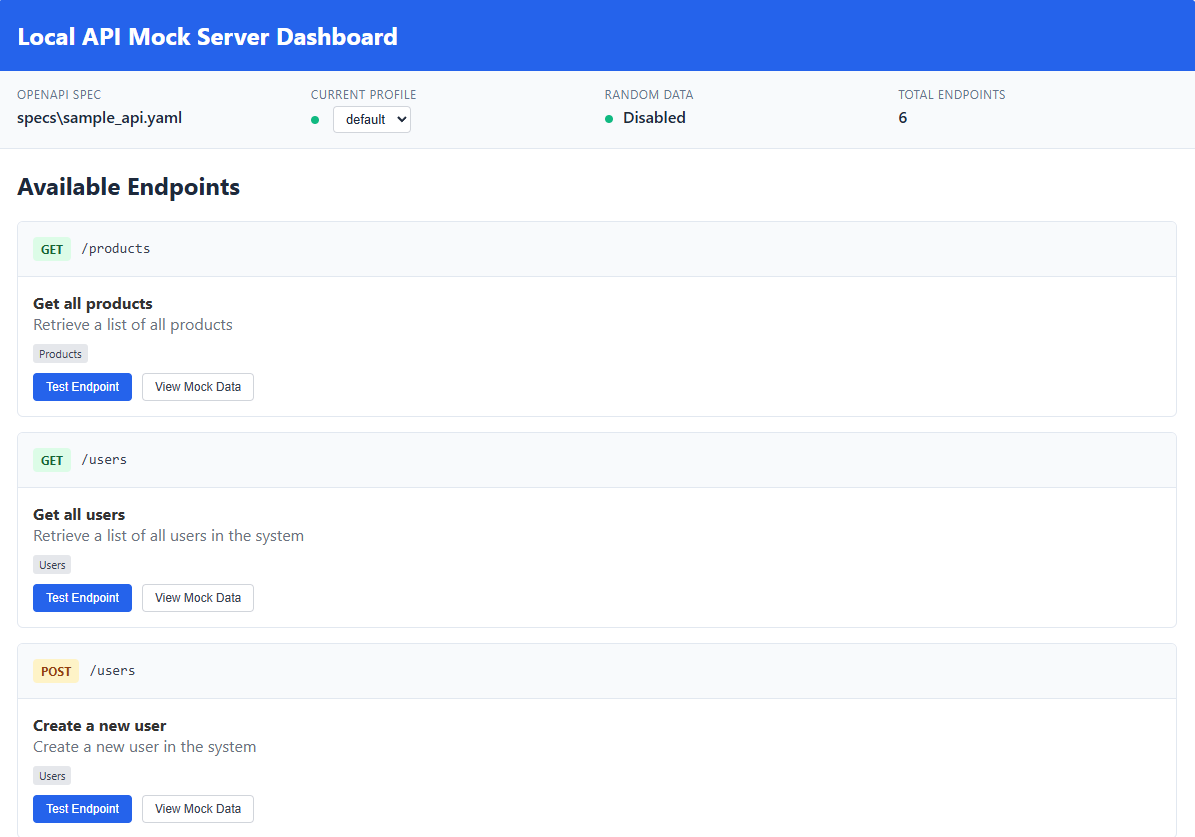The width and height of the screenshot is (1195, 837).
Task: Click the GET badge for /users
Action: pyautogui.click(x=52, y=460)
